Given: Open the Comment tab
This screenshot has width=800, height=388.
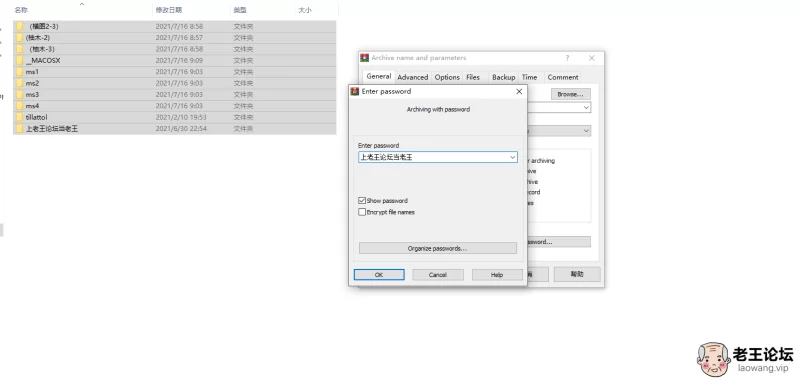Looking at the screenshot, I should coord(563,77).
